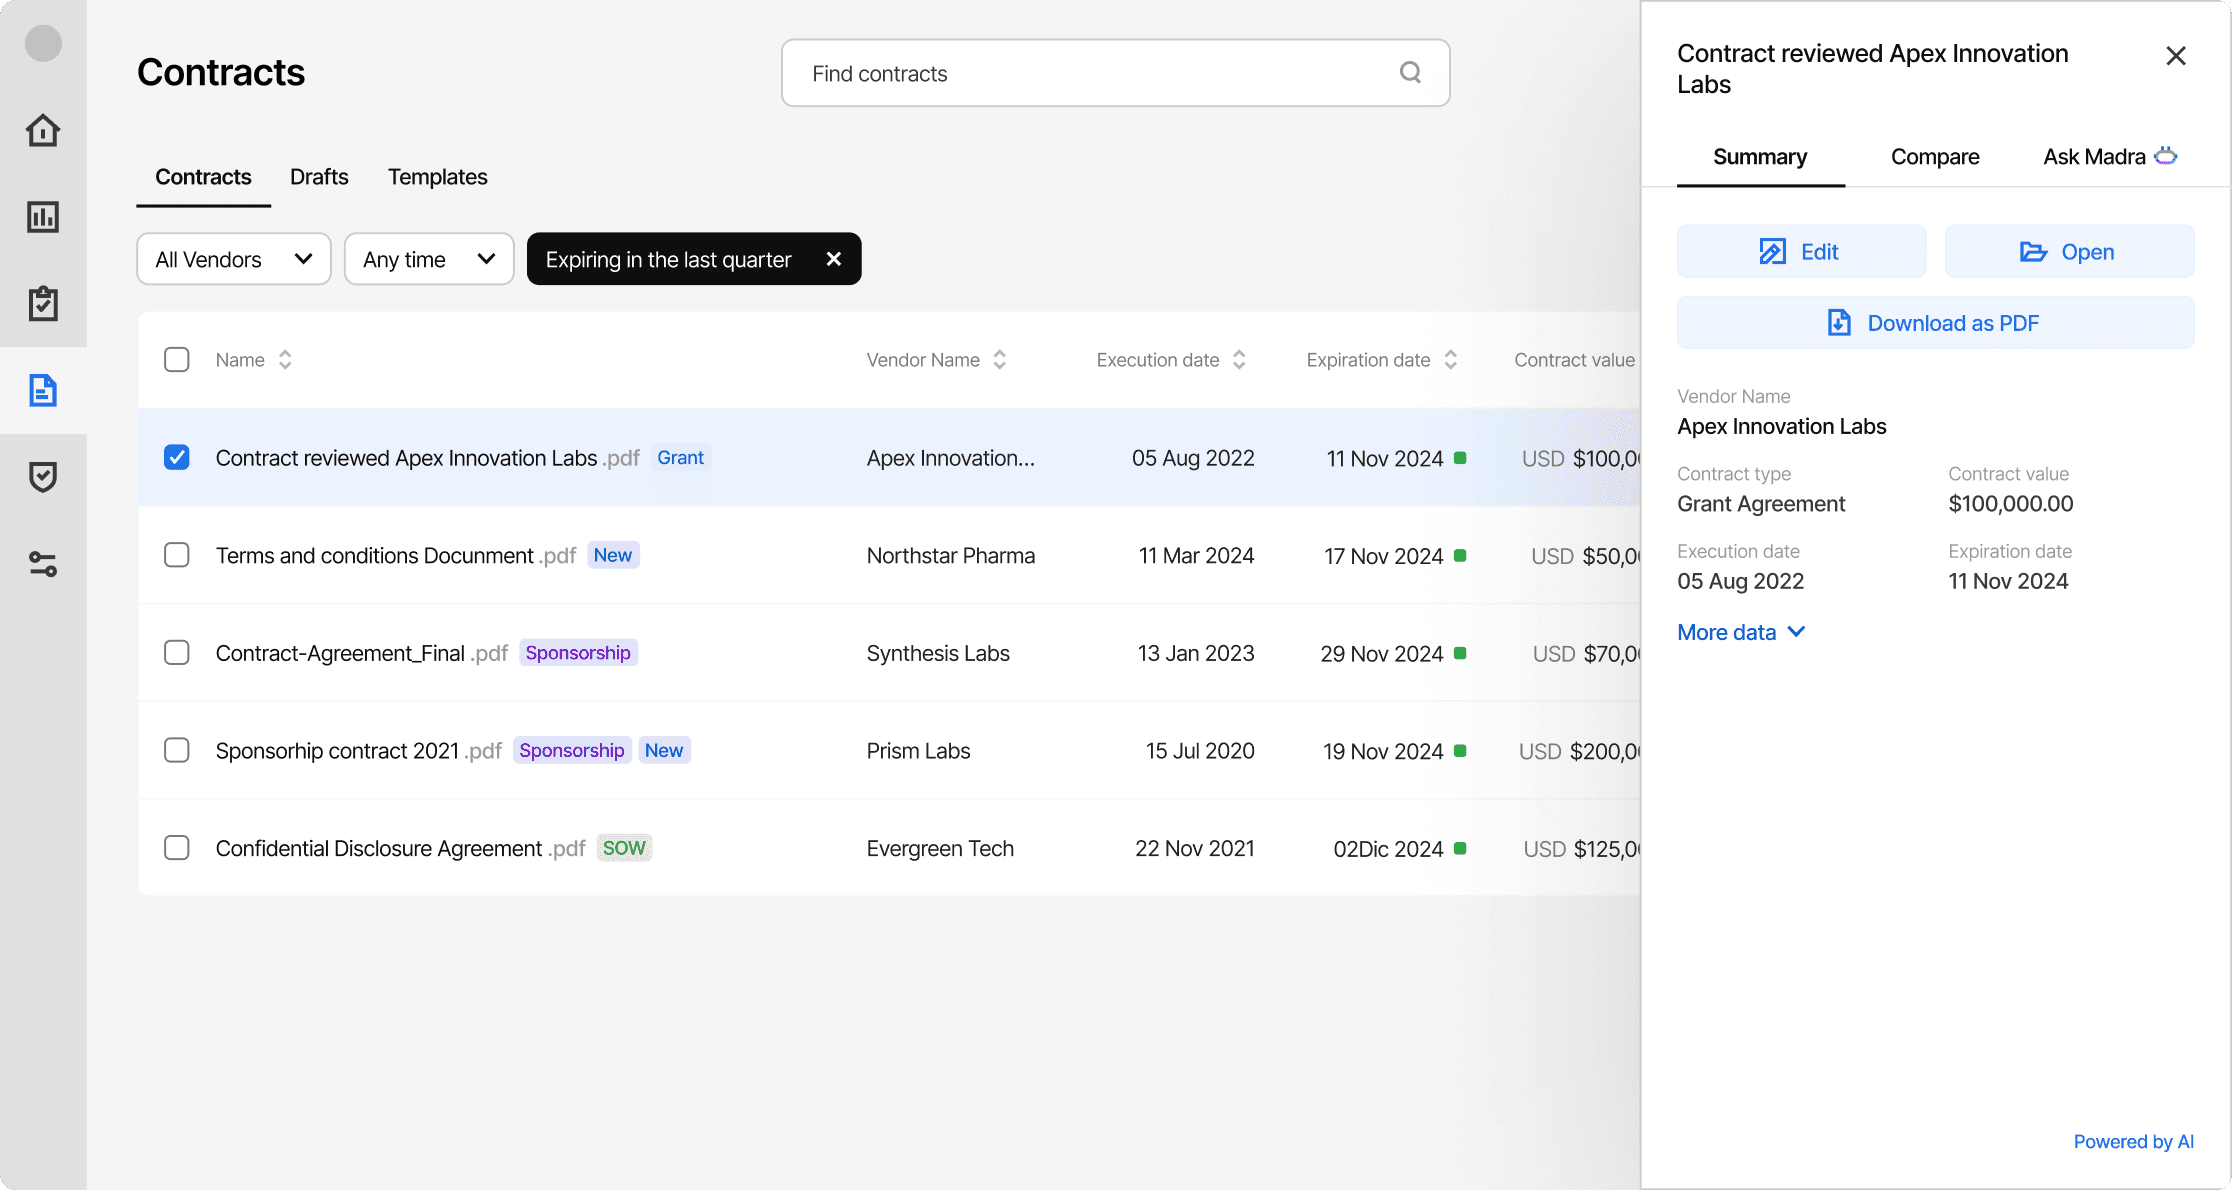Open the Compare tab

pyautogui.click(x=1934, y=157)
